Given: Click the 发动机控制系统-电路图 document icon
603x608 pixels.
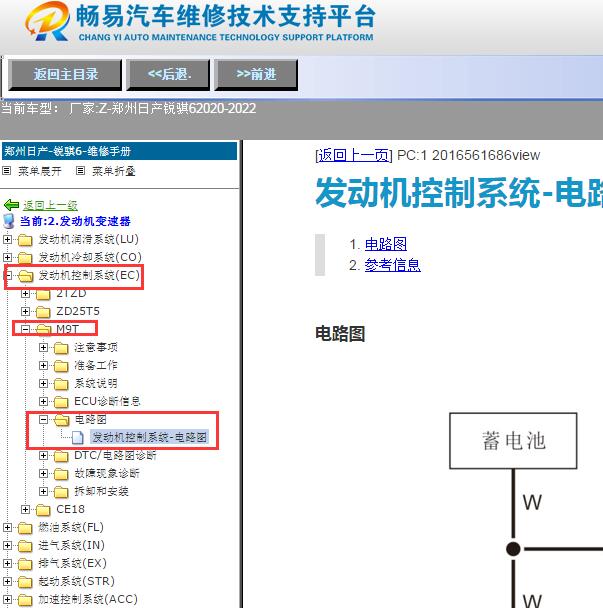Looking at the screenshot, I should click(x=78, y=438).
